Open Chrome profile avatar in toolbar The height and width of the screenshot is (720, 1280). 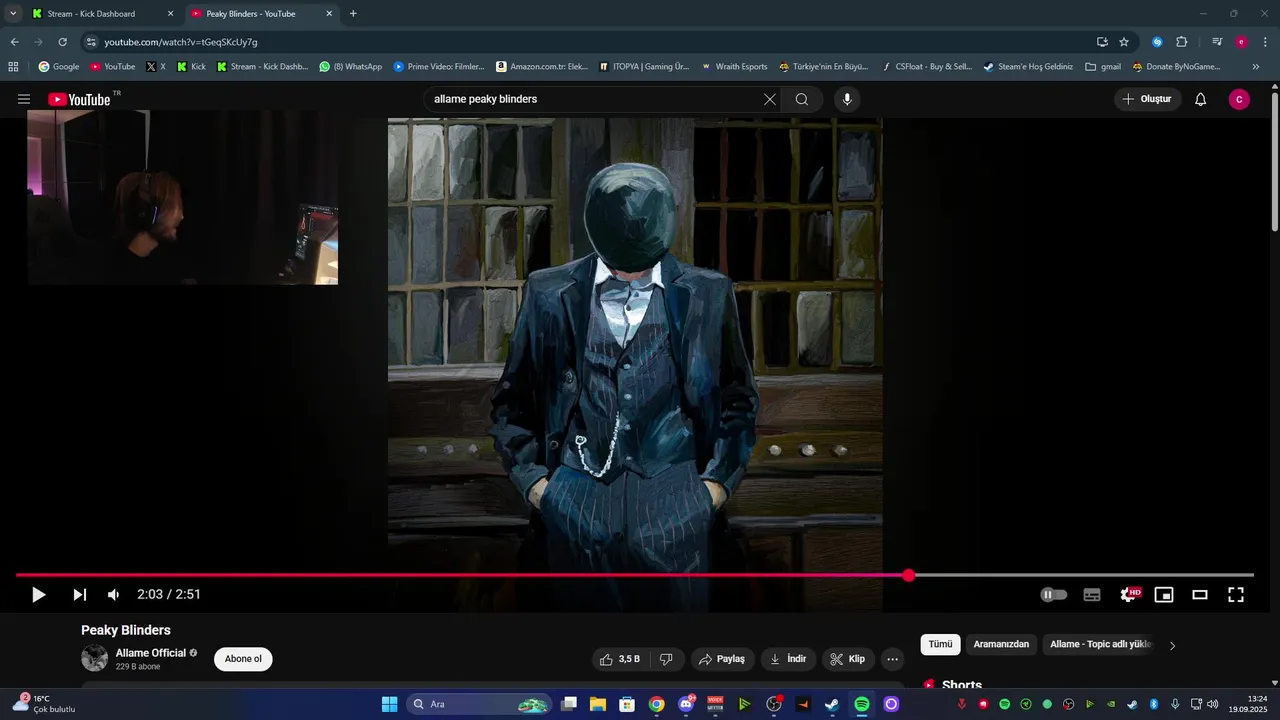1241,42
